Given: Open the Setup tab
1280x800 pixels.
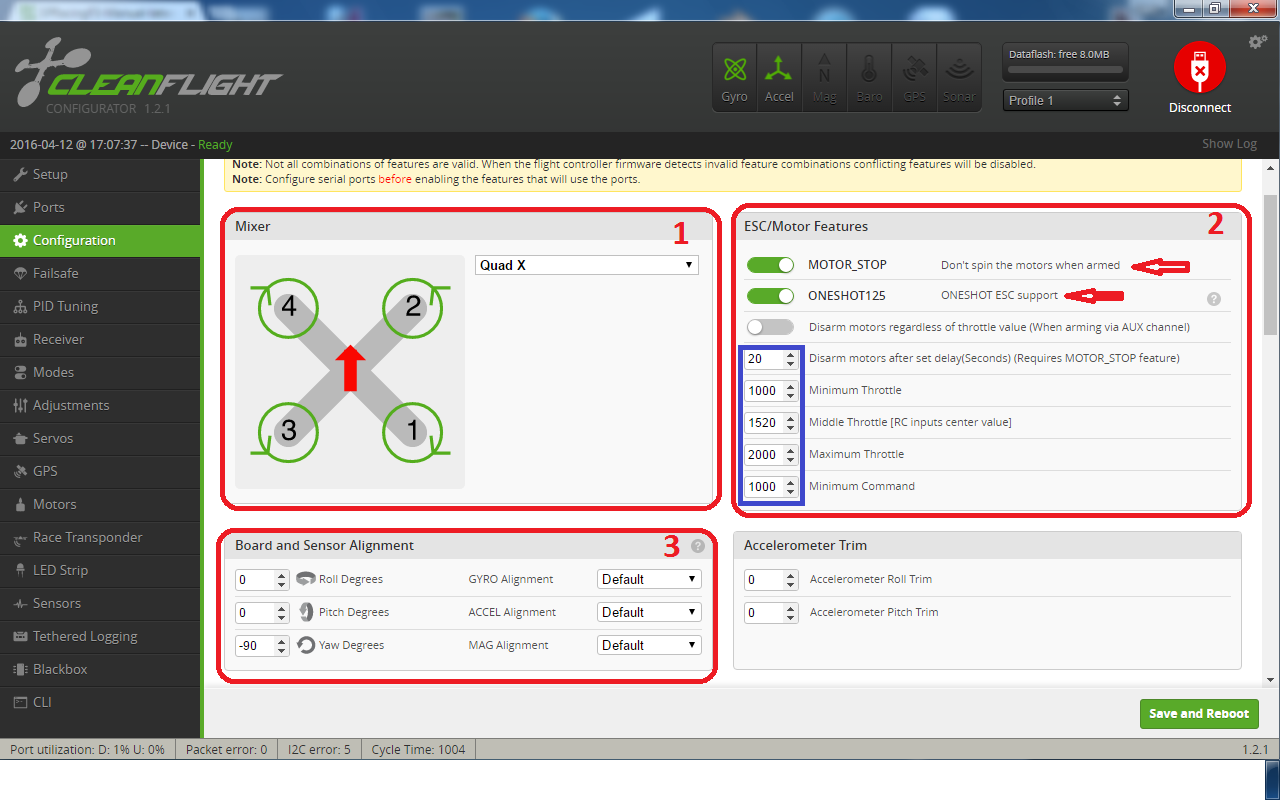Looking at the screenshot, I should point(100,174).
